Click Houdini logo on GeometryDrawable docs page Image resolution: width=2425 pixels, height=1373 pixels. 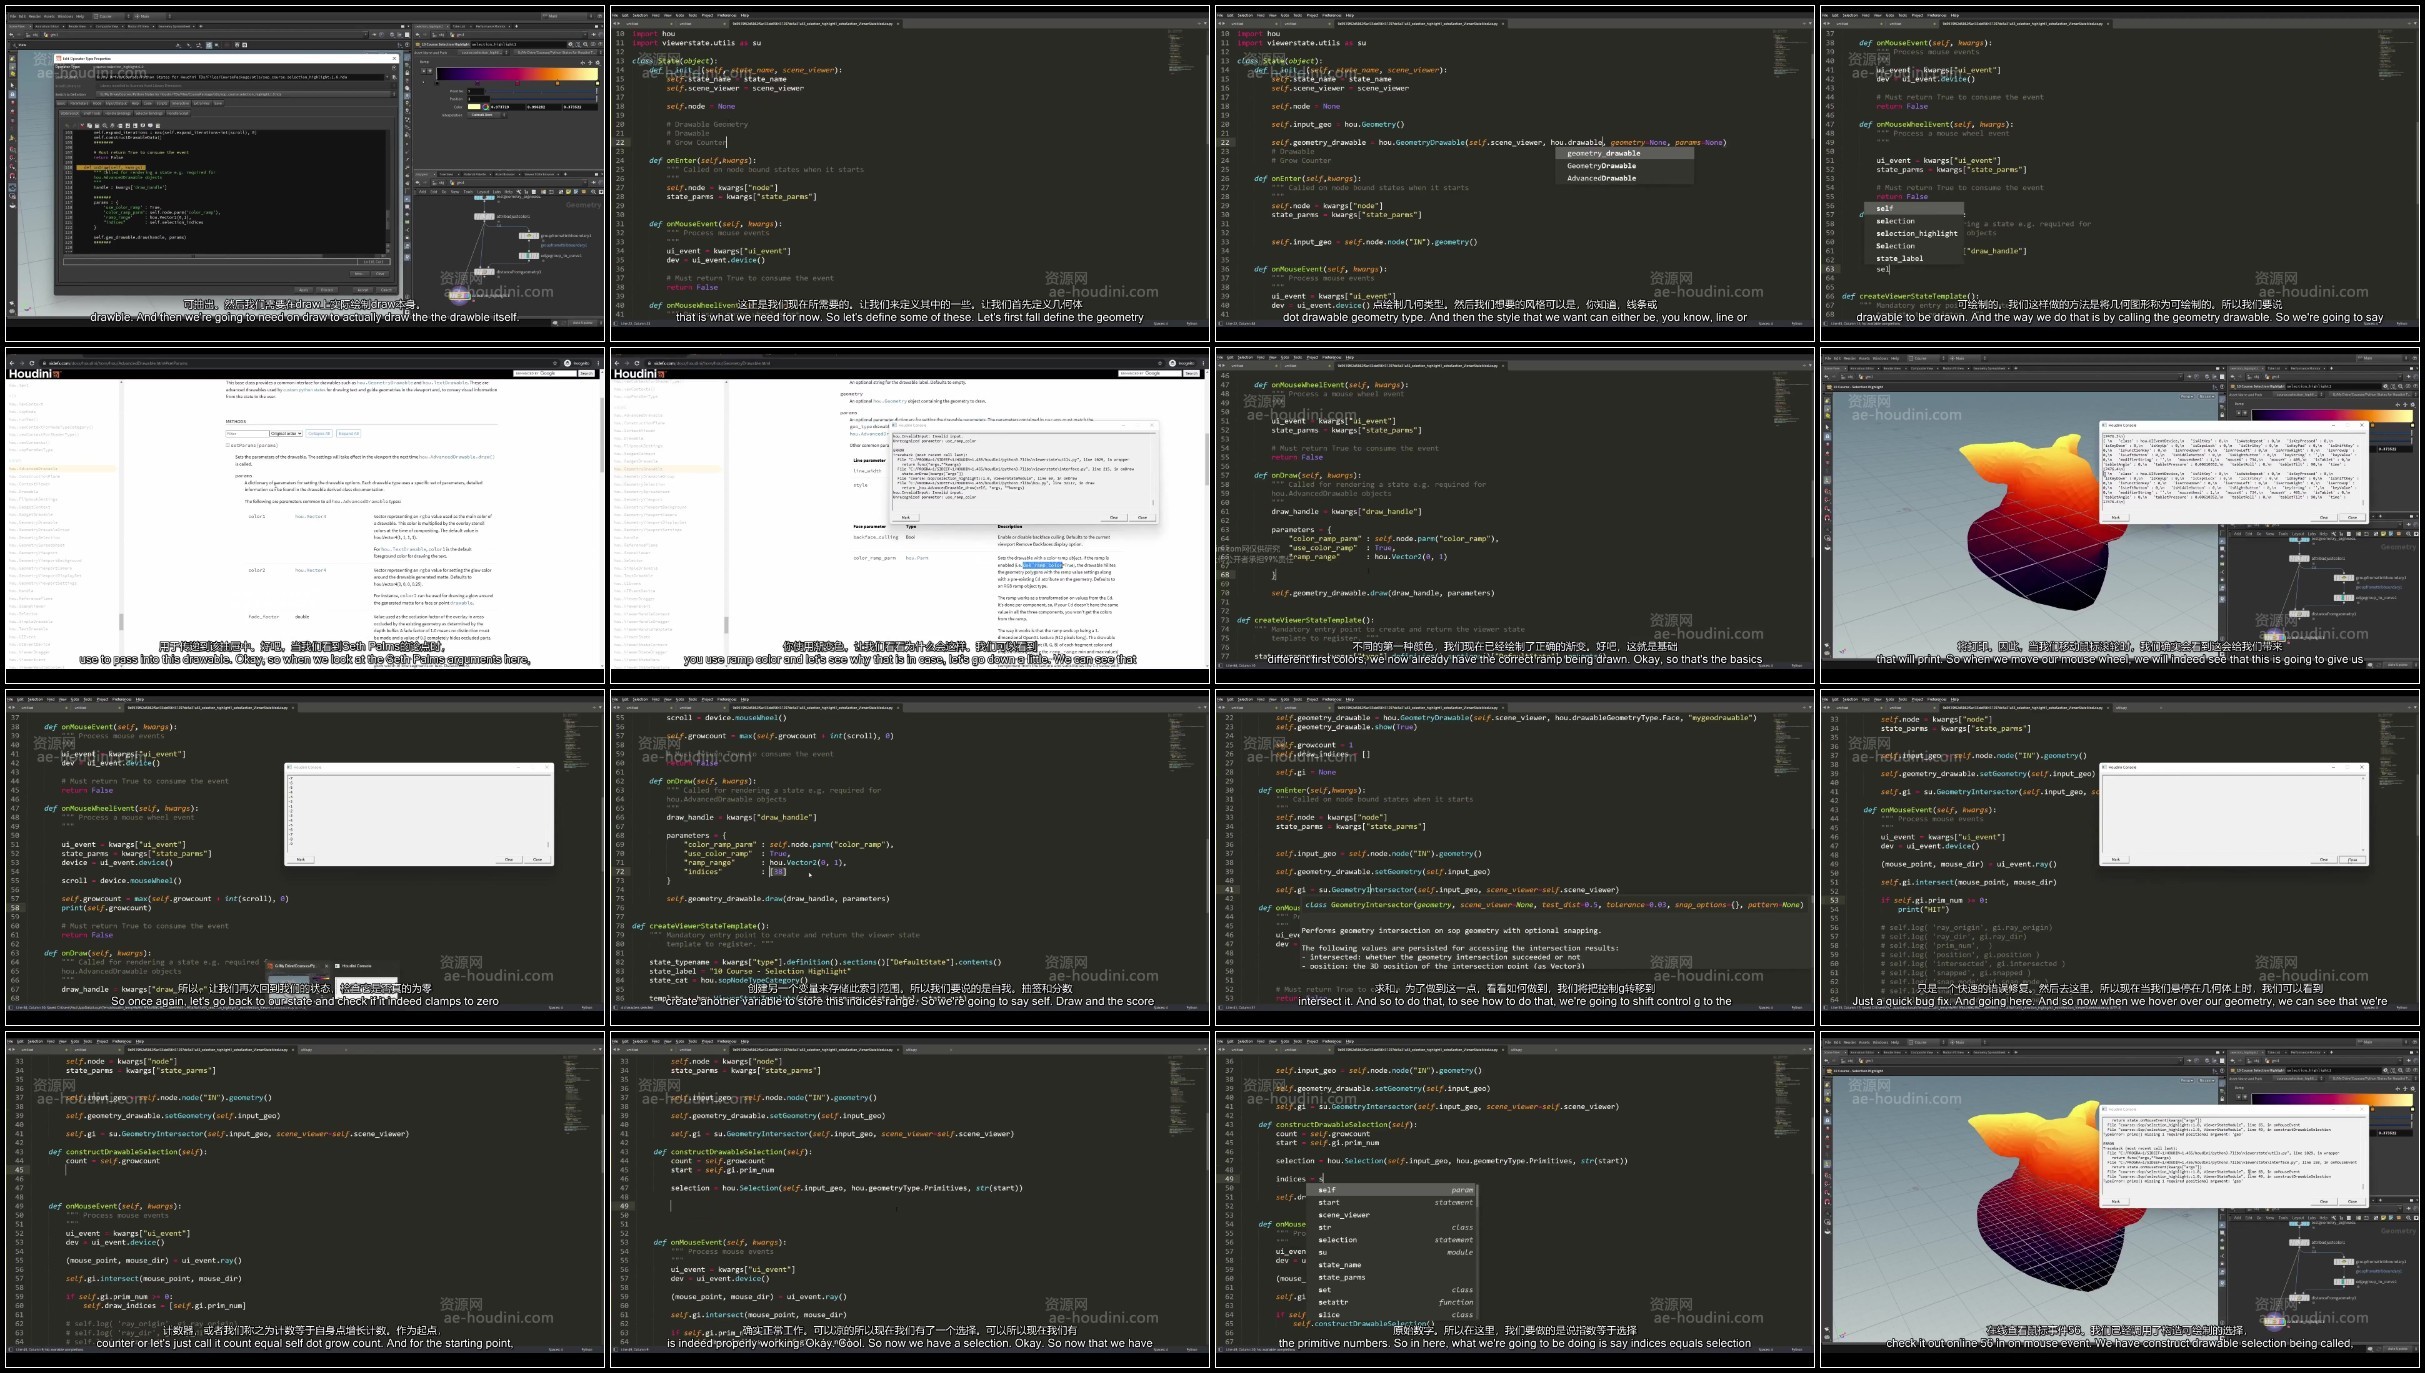[639, 374]
